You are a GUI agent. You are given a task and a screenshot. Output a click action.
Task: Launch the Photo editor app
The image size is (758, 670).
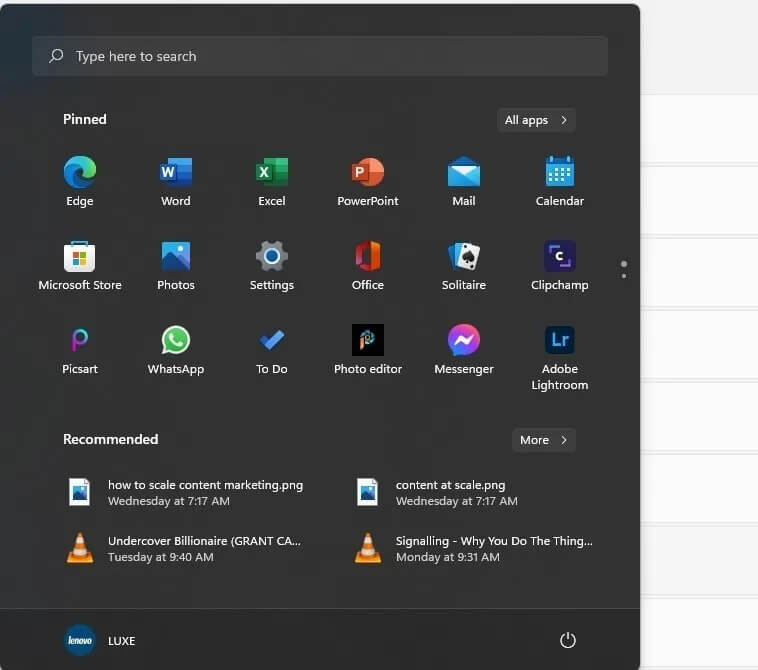click(x=368, y=350)
